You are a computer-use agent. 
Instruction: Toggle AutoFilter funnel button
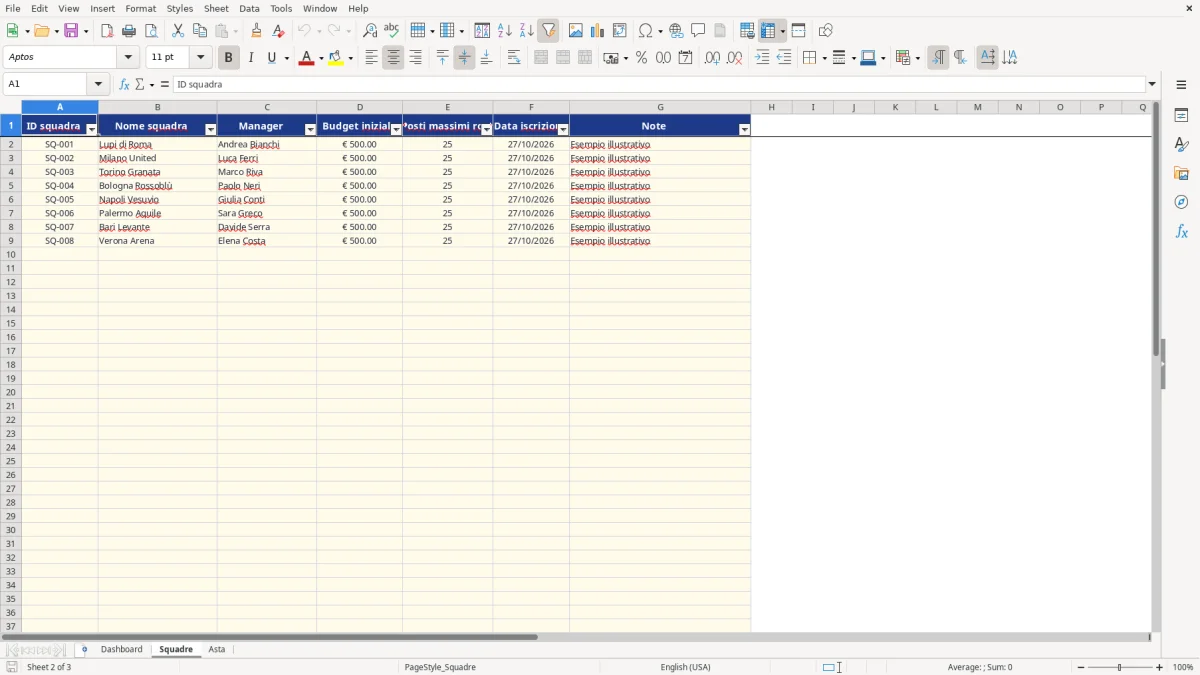549,31
